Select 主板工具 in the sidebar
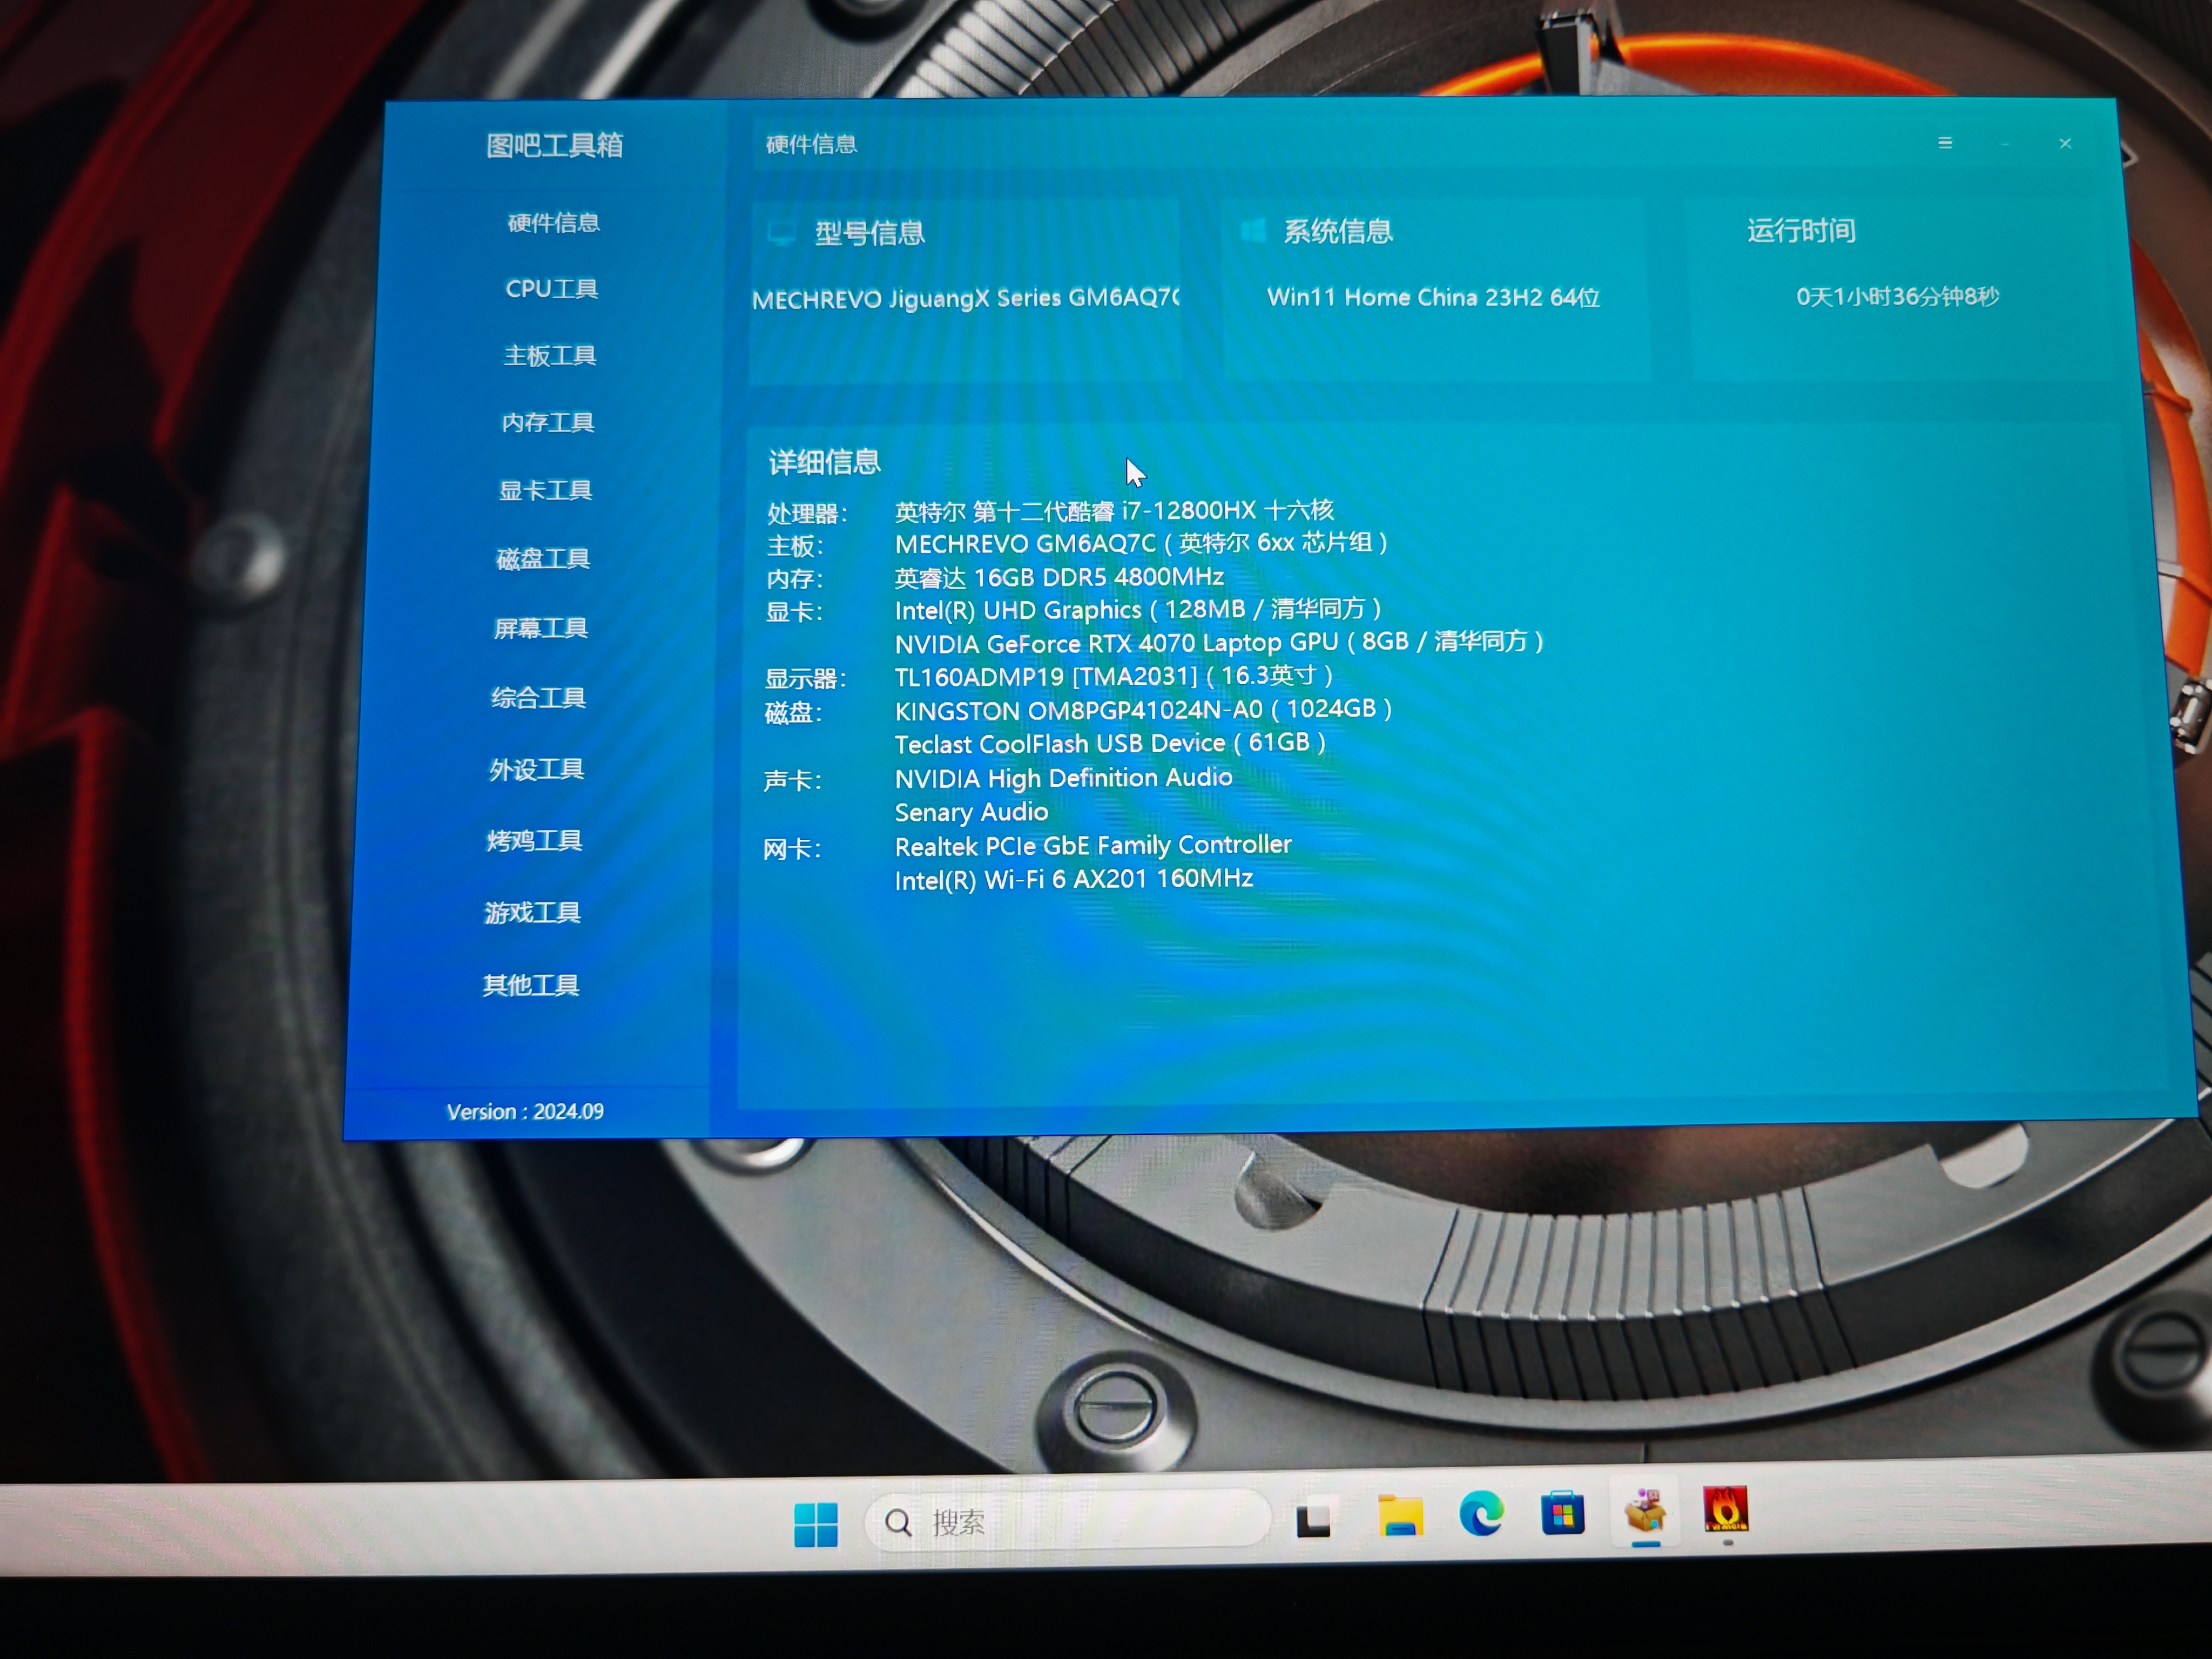2212x1659 pixels. [x=549, y=355]
